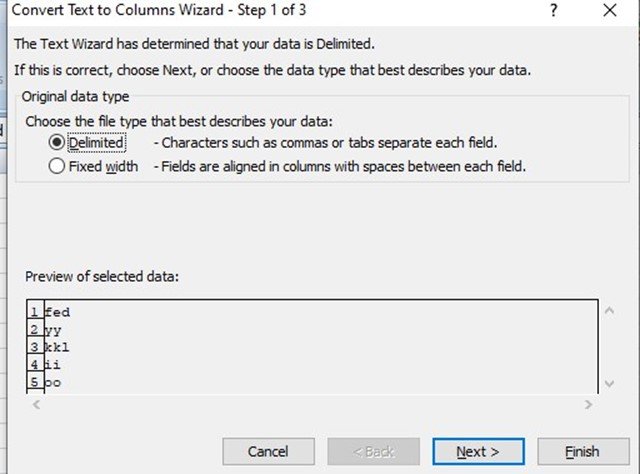Image resolution: width=640 pixels, height=474 pixels.
Task: Select preview row 1 containing 'fed'
Action: [312, 312]
